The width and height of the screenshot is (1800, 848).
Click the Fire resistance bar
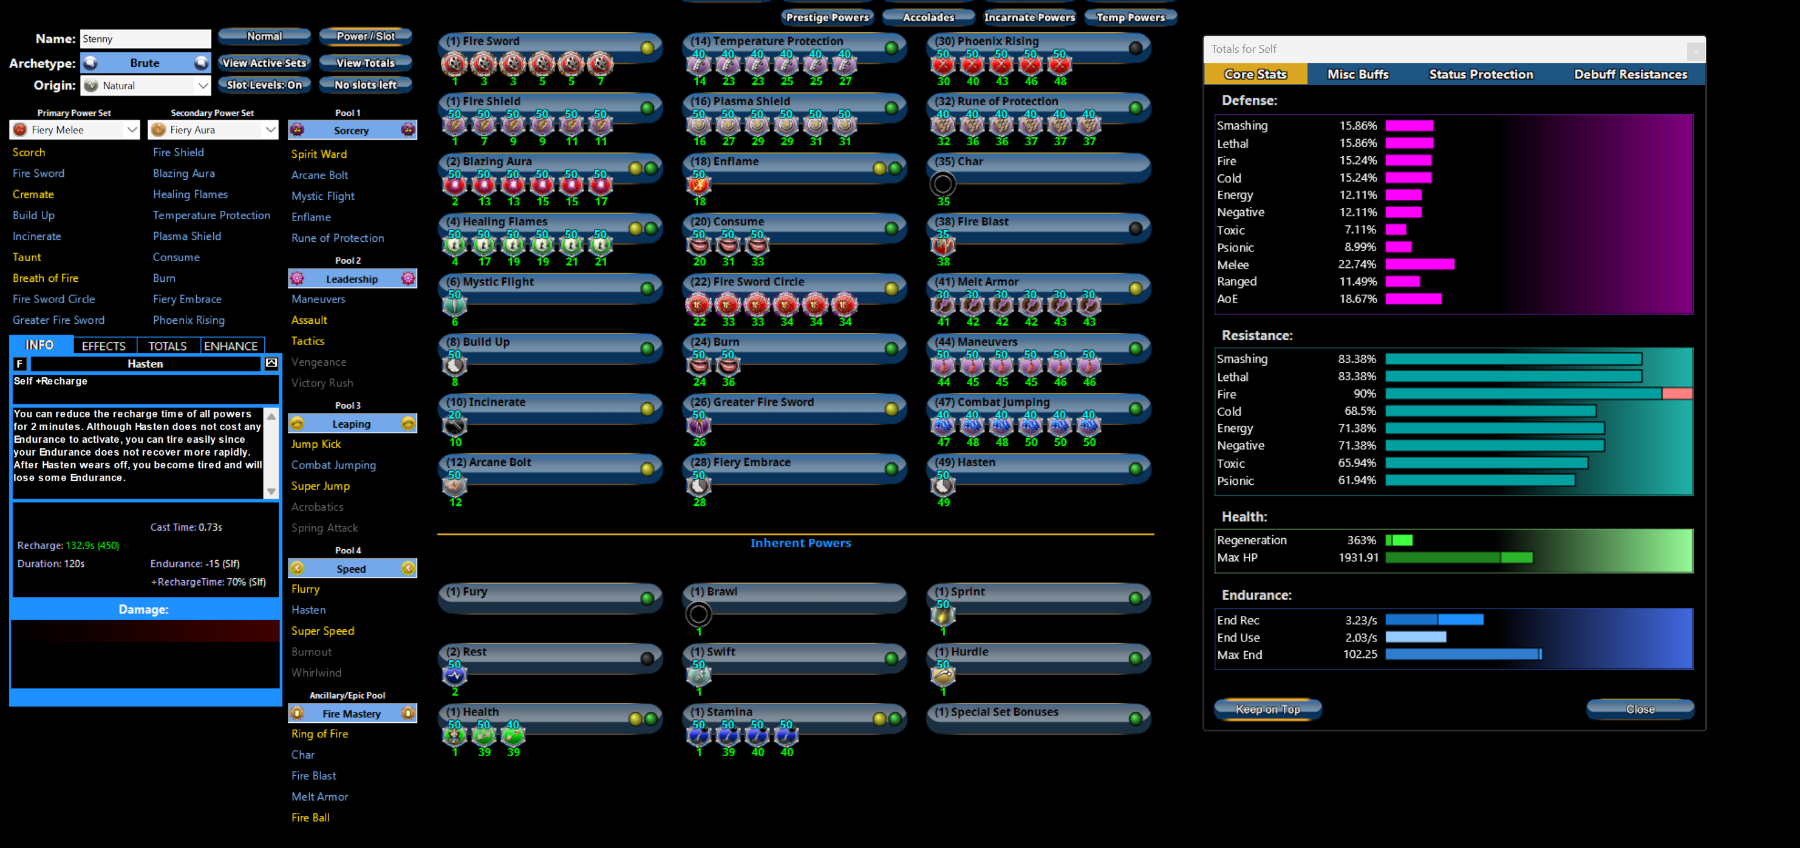[x=1539, y=394]
